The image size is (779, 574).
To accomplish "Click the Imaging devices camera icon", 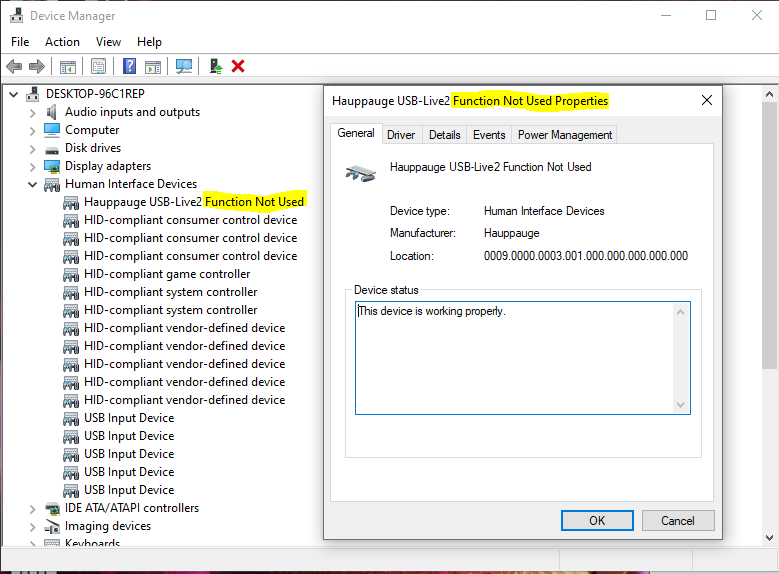I will click(x=52, y=526).
